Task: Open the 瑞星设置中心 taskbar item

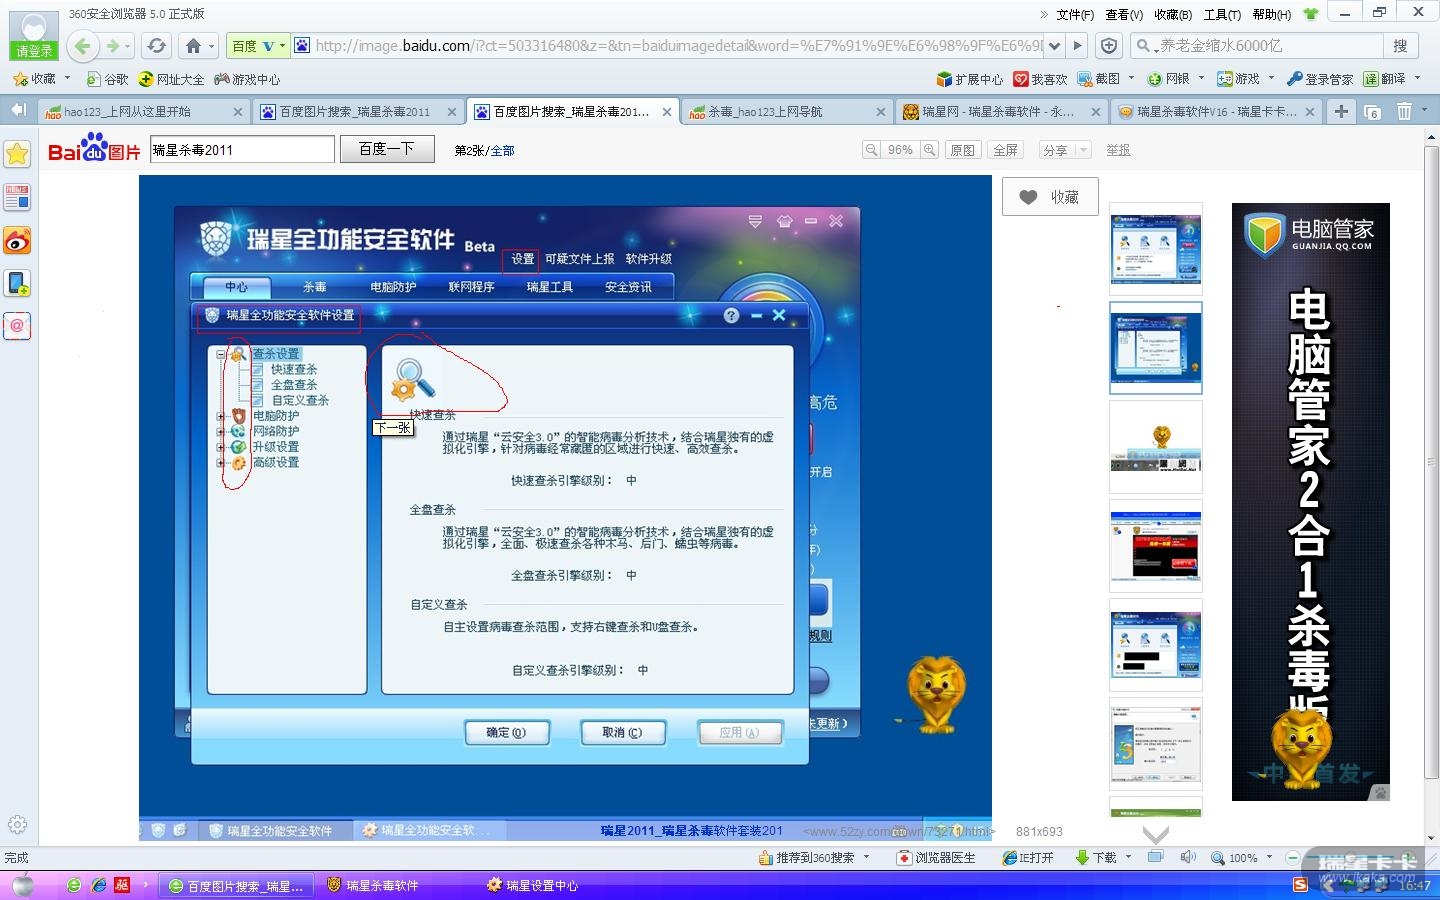Action: click(x=532, y=885)
